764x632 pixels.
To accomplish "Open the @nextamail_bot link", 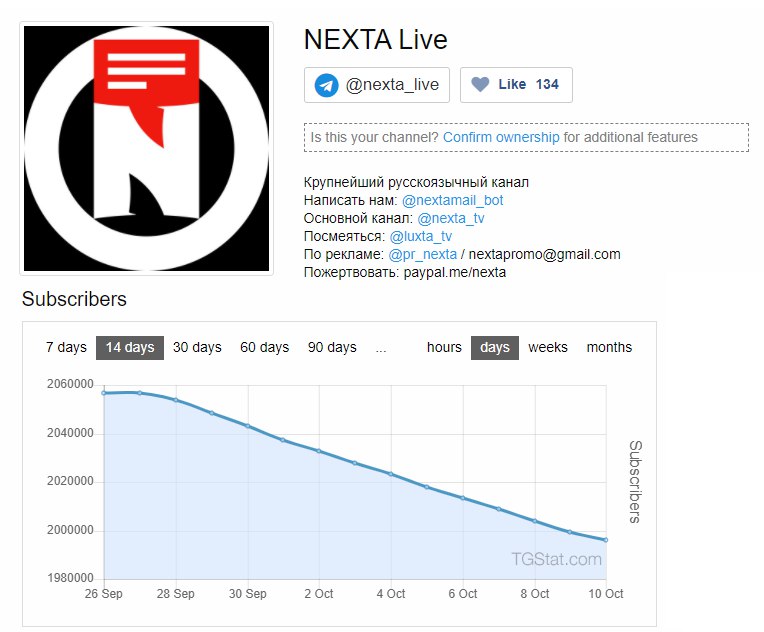I will 452,200.
